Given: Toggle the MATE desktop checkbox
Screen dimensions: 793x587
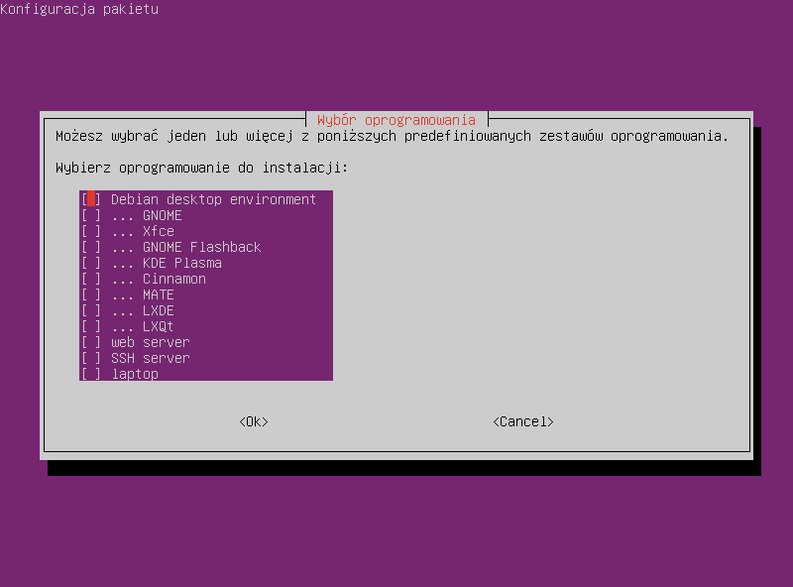Looking at the screenshot, I should 91,295.
